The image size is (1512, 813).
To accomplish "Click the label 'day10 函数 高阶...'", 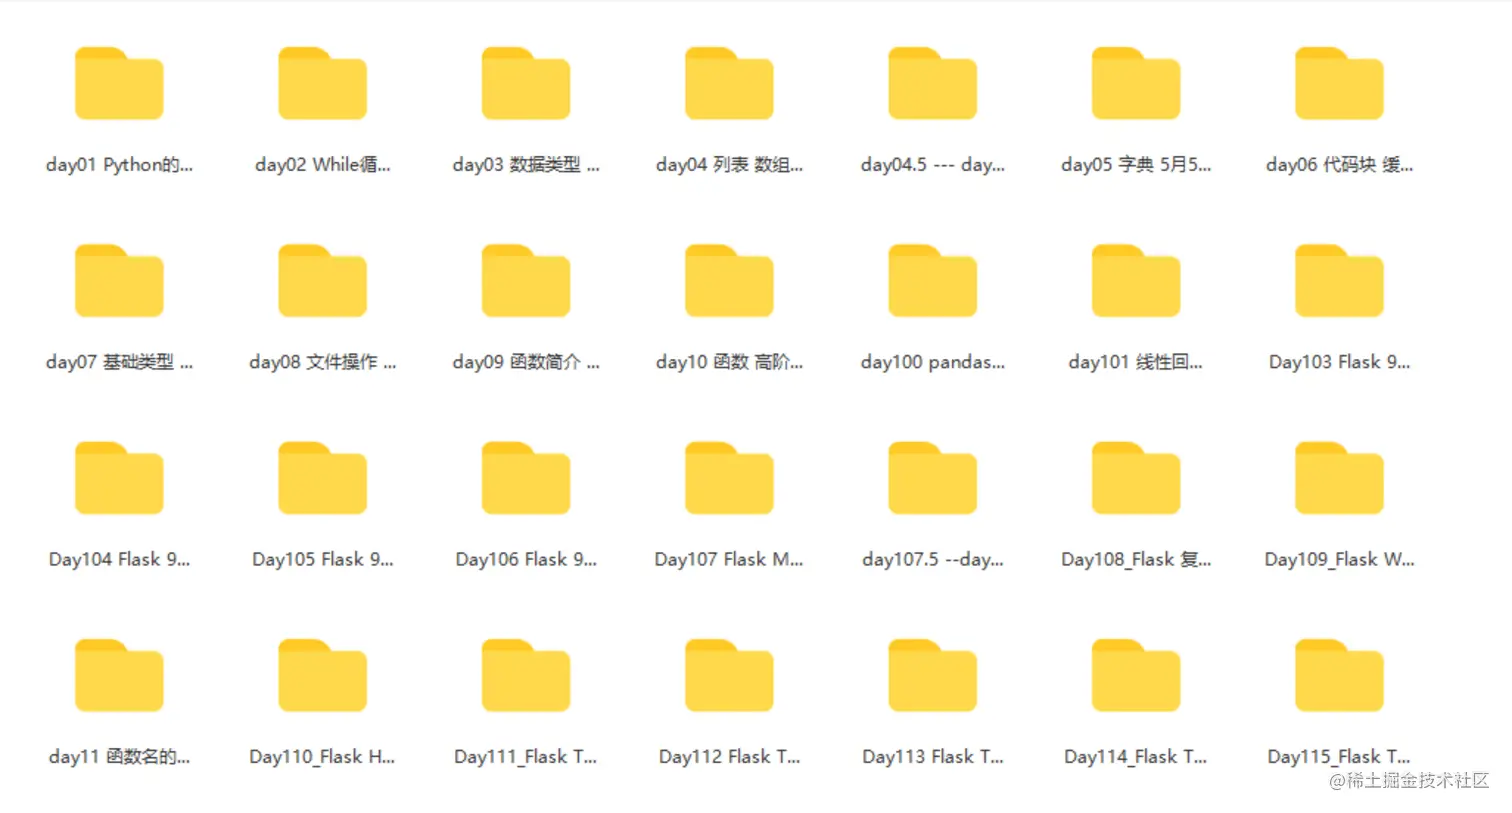I will (x=729, y=362).
